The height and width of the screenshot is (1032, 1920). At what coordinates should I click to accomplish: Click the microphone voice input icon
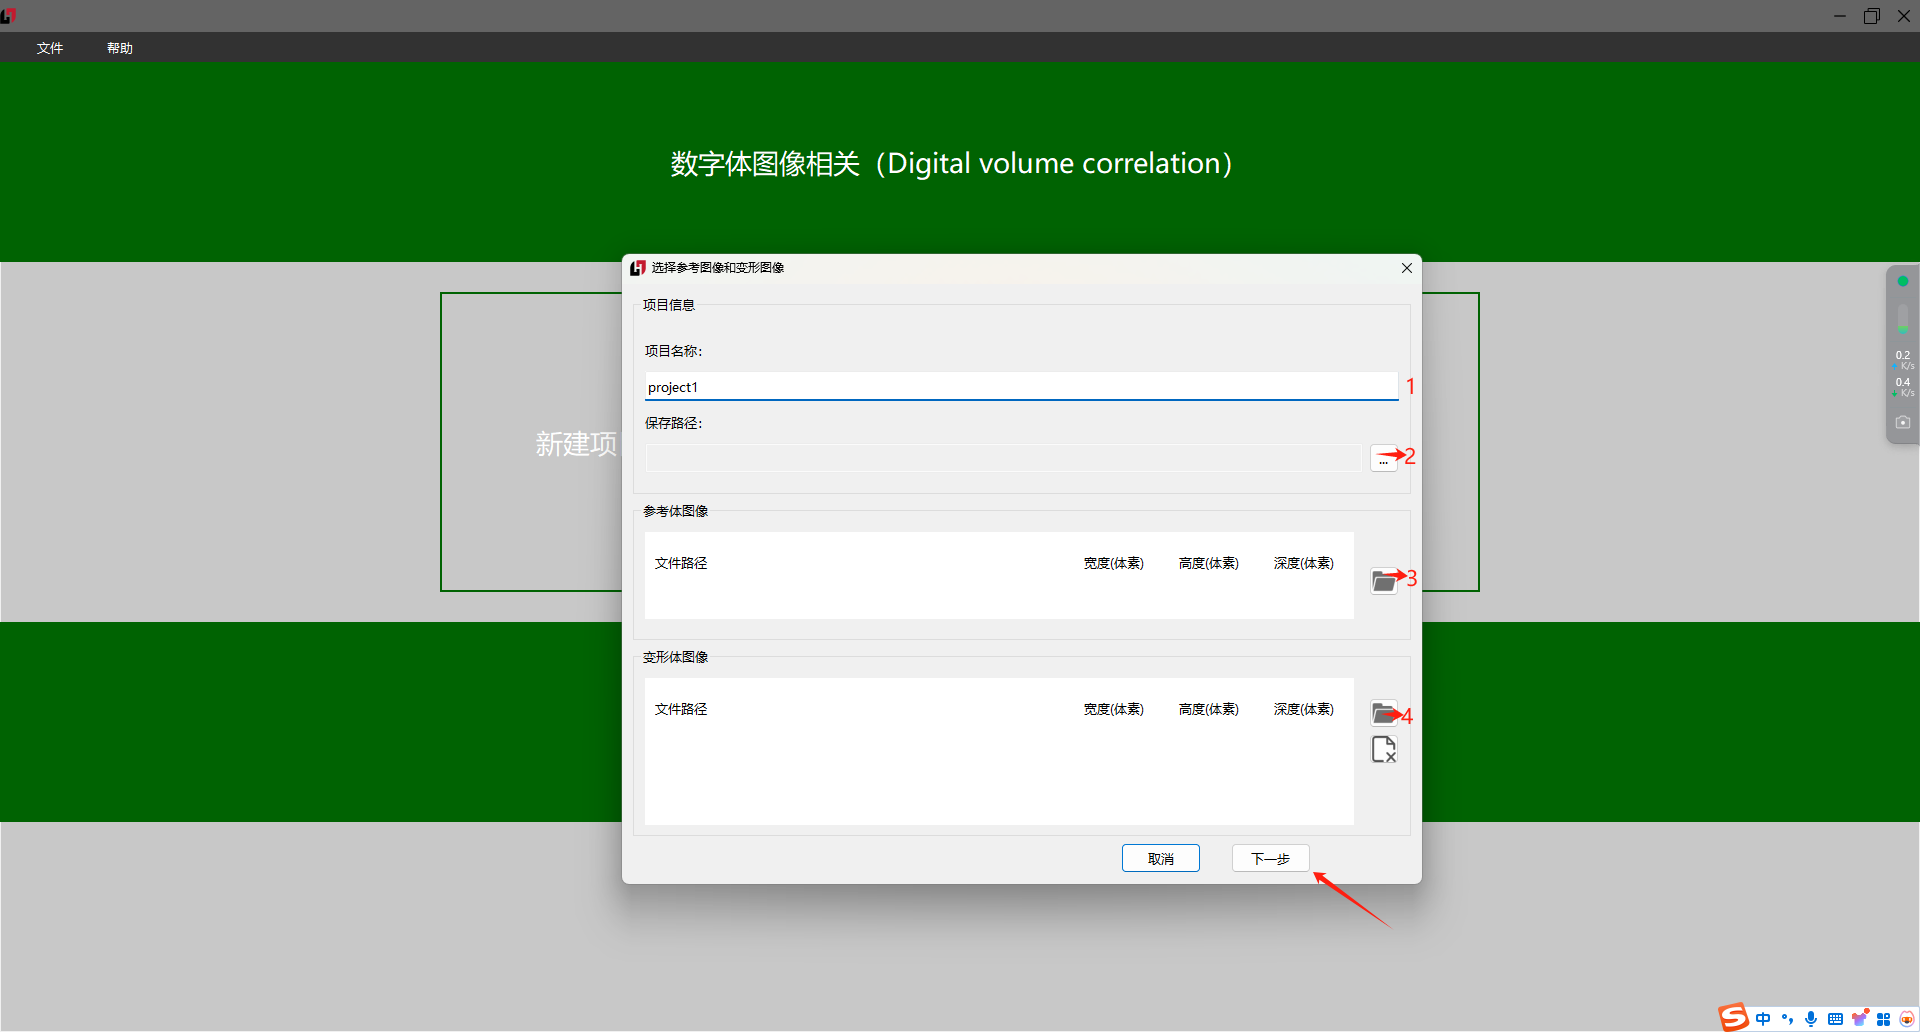pyautogui.click(x=1811, y=1019)
